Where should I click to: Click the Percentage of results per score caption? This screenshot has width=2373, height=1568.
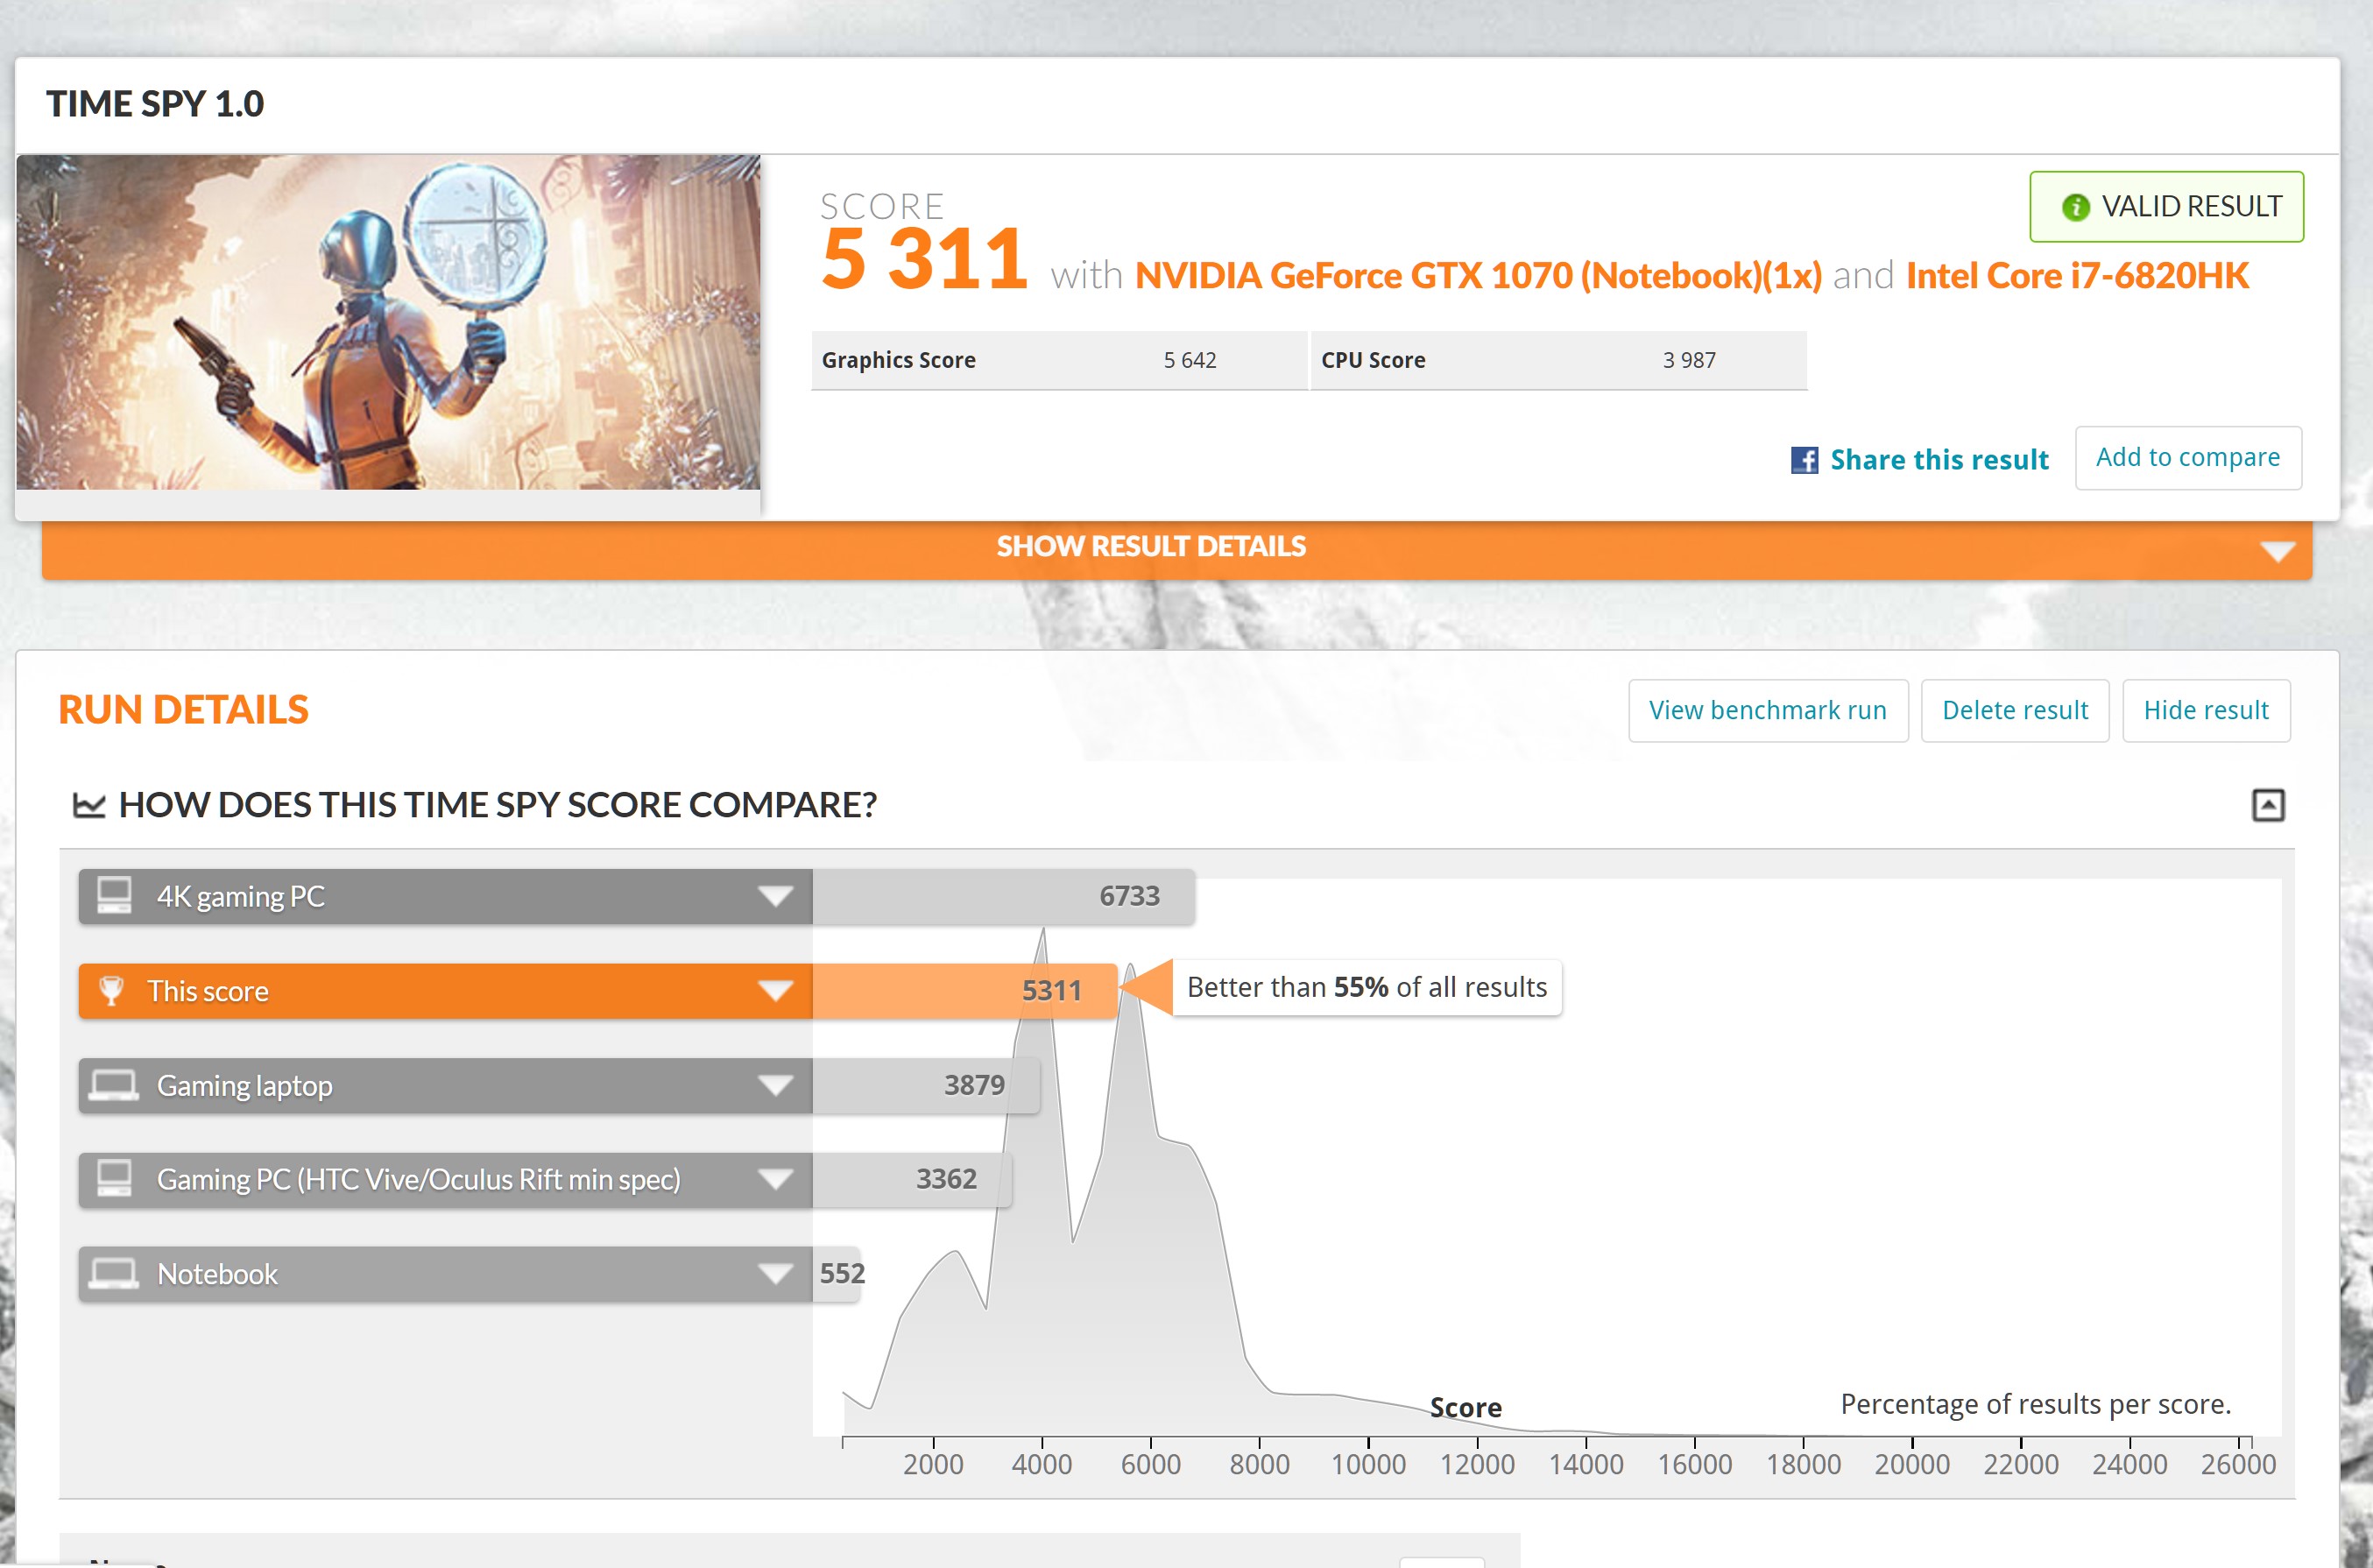click(2036, 1405)
